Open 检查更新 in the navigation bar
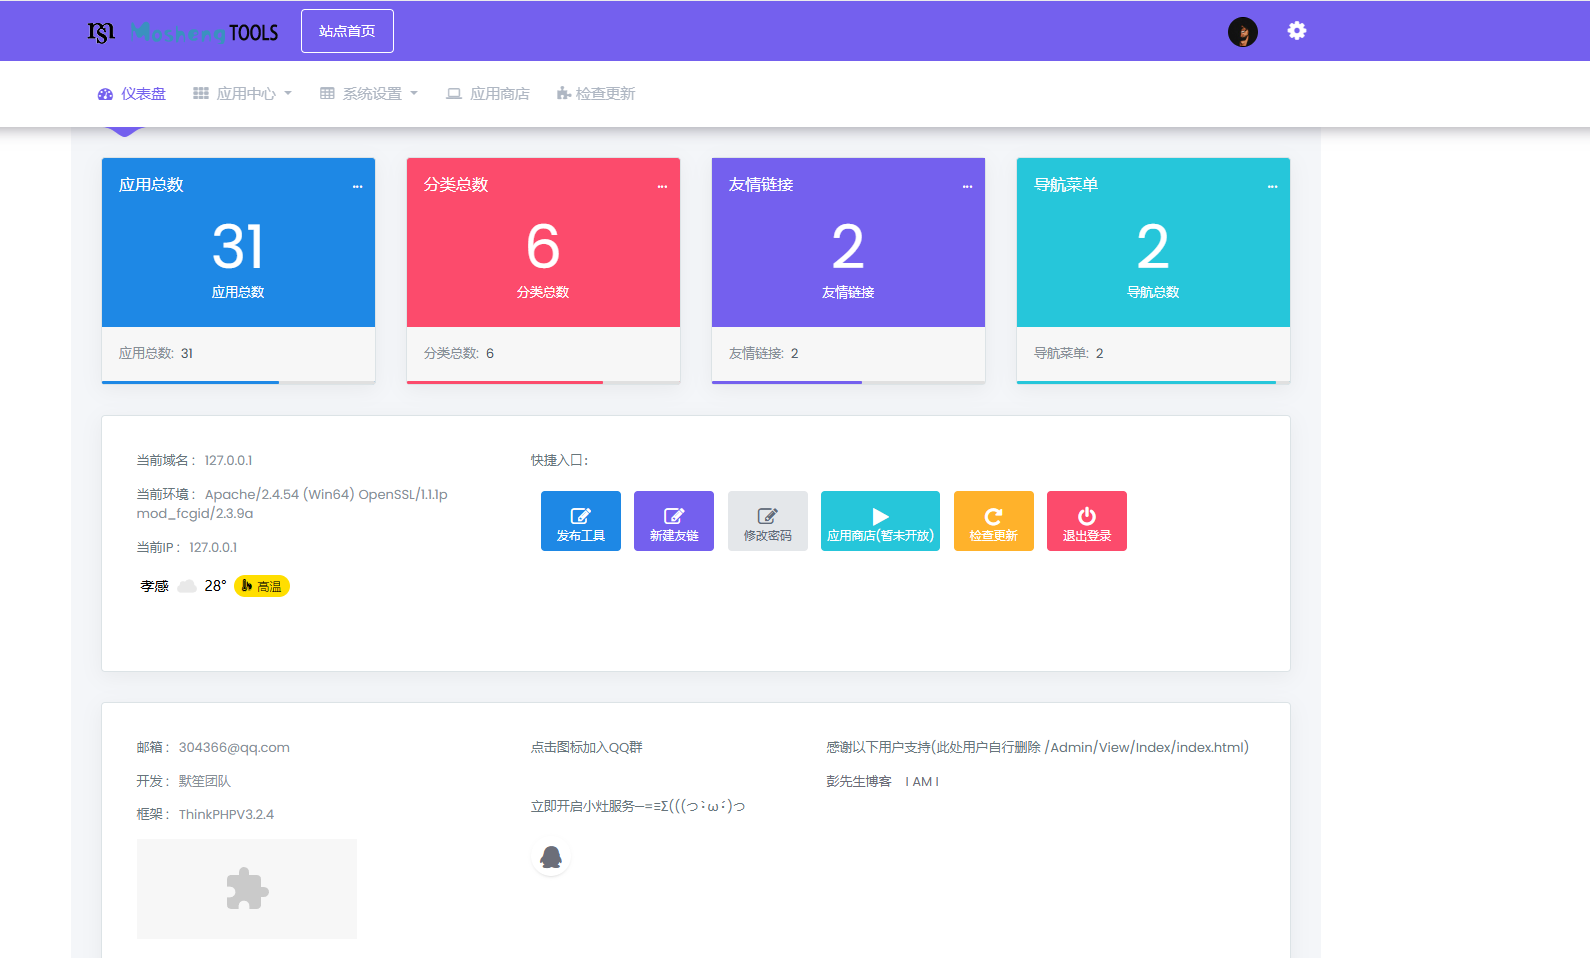This screenshot has width=1590, height=958. click(x=596, y=94)
